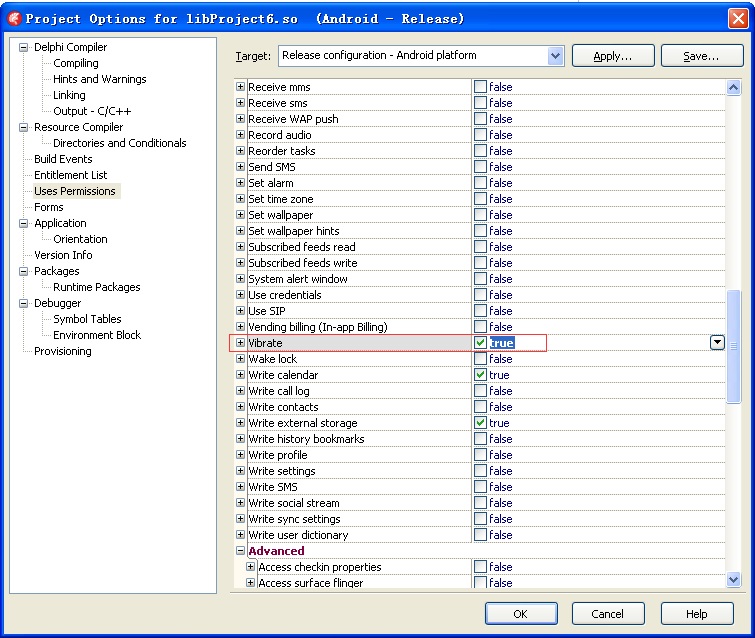The image size is (755, 638).
Task: Enable the Wake lock checkbox
Action: coord(480,359)
